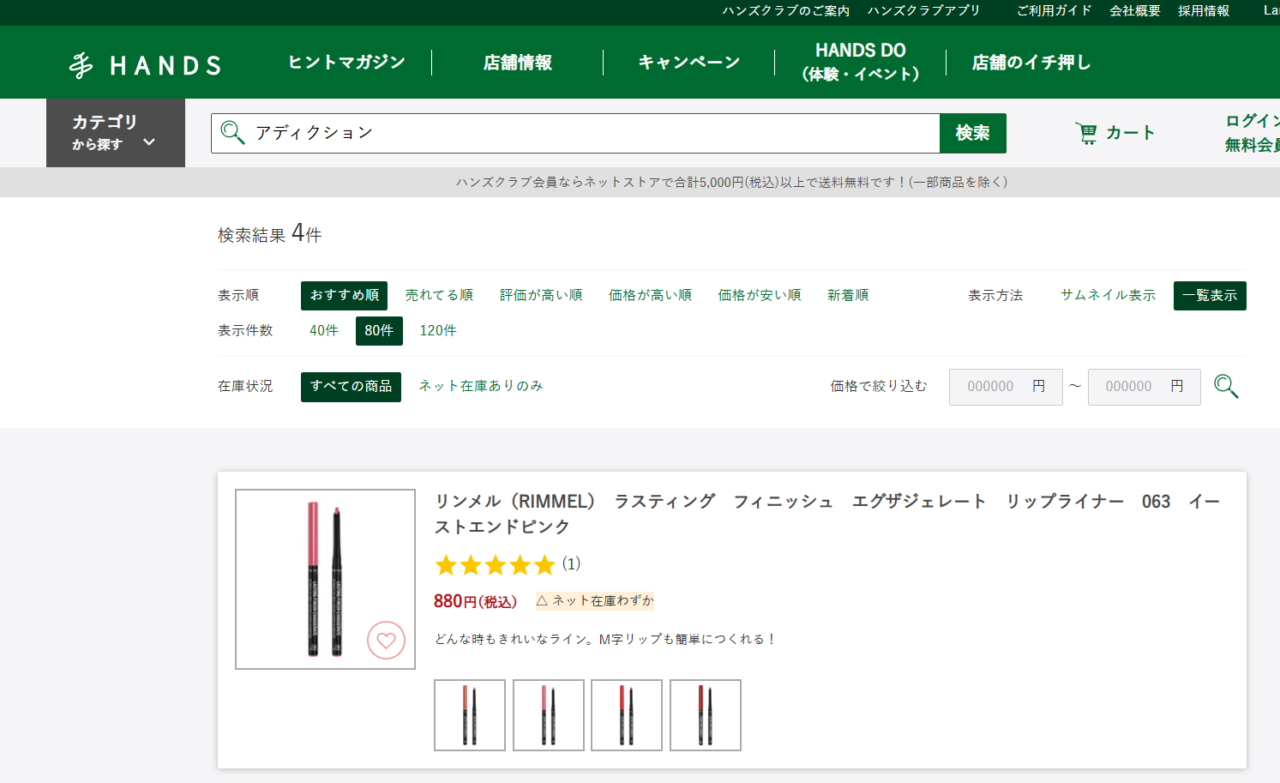Image resolution: width=1280 pixels, height=783 pixels.
Task: Sort by 価格が高い順
Action: click(650, 296)
